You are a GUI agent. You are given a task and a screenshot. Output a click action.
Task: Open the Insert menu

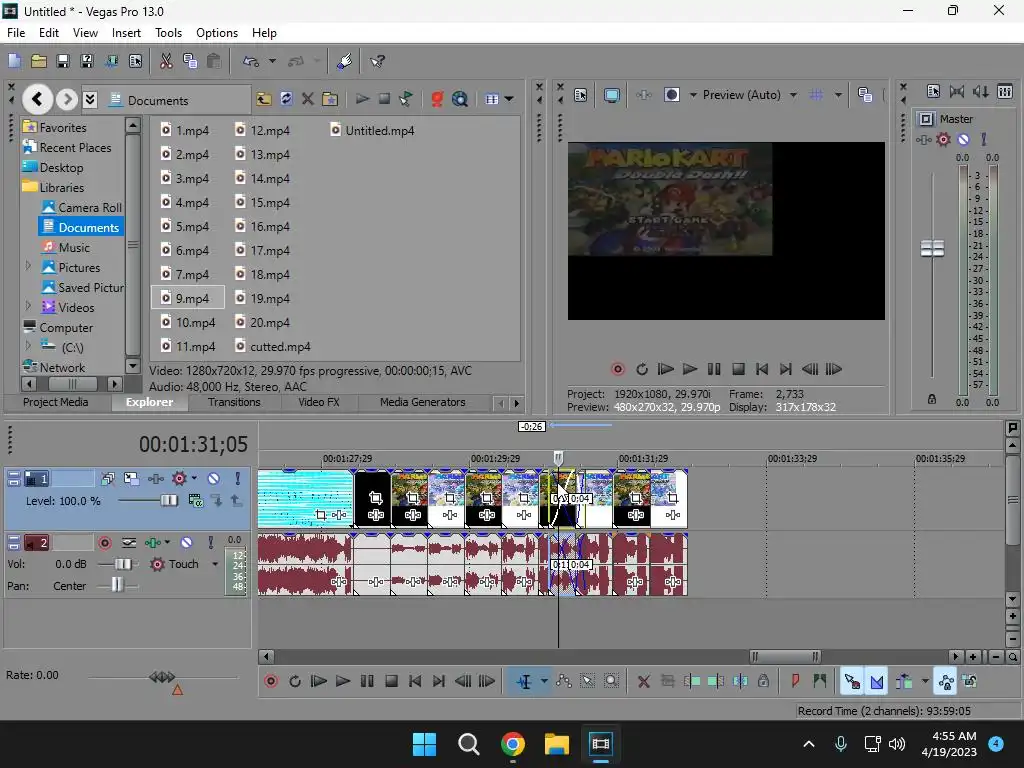(126, 33)
